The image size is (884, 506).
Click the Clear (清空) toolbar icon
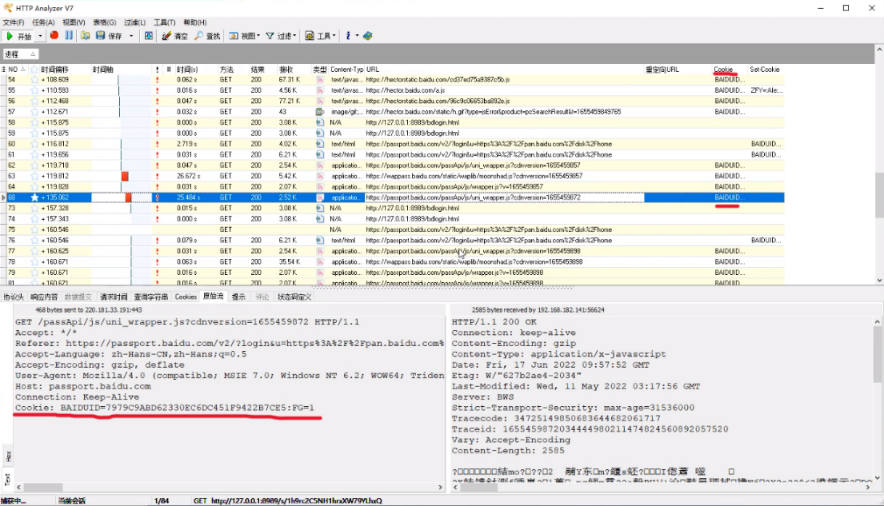point(166,35)
